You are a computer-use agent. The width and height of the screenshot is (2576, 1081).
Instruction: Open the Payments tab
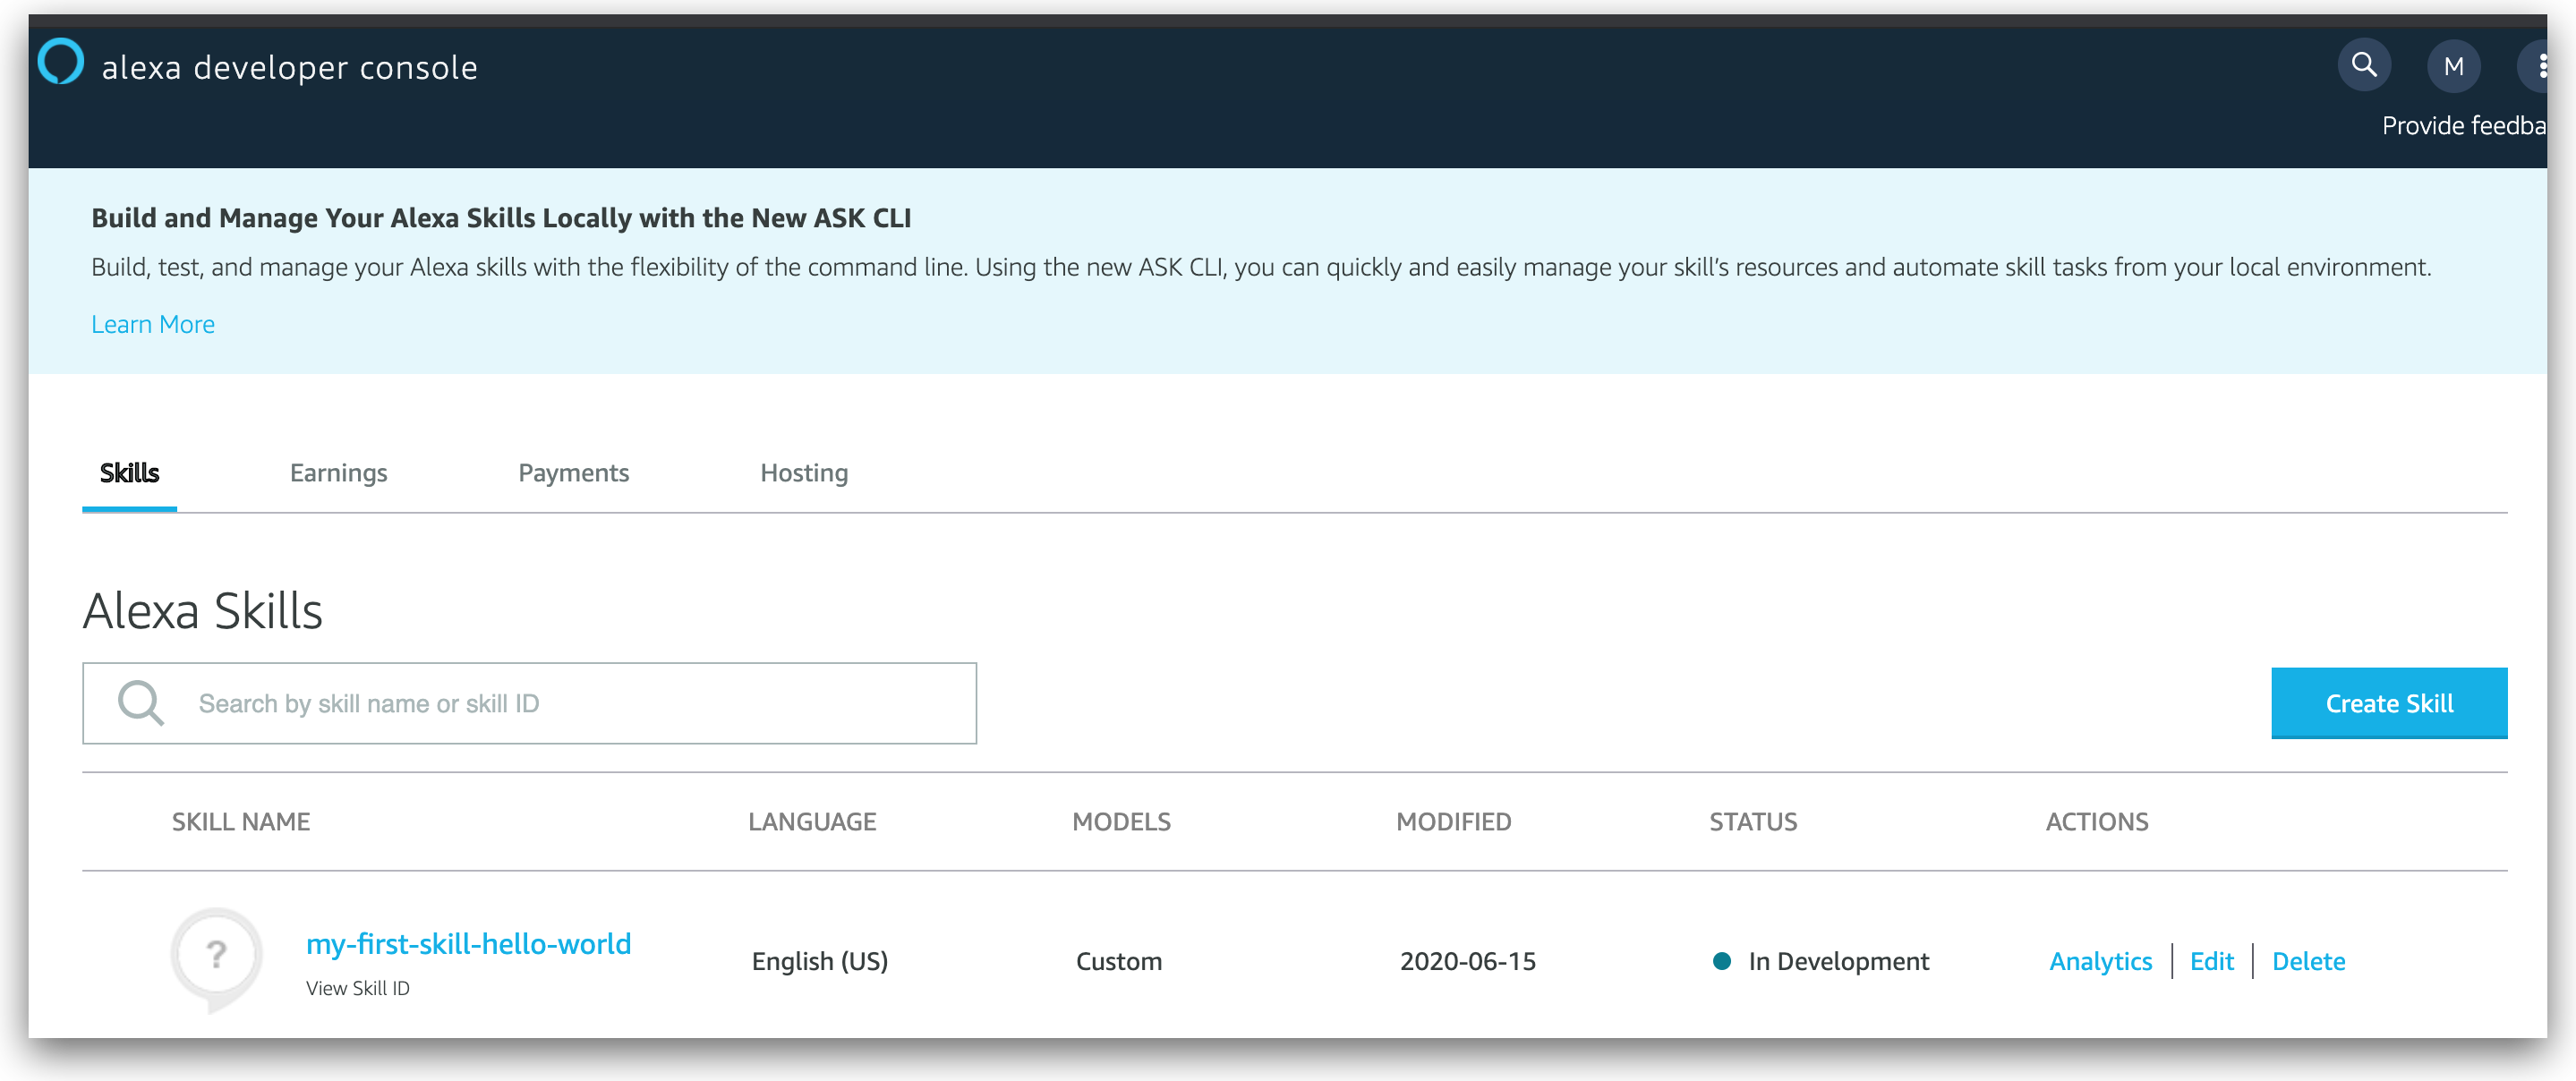coord(573,472)
